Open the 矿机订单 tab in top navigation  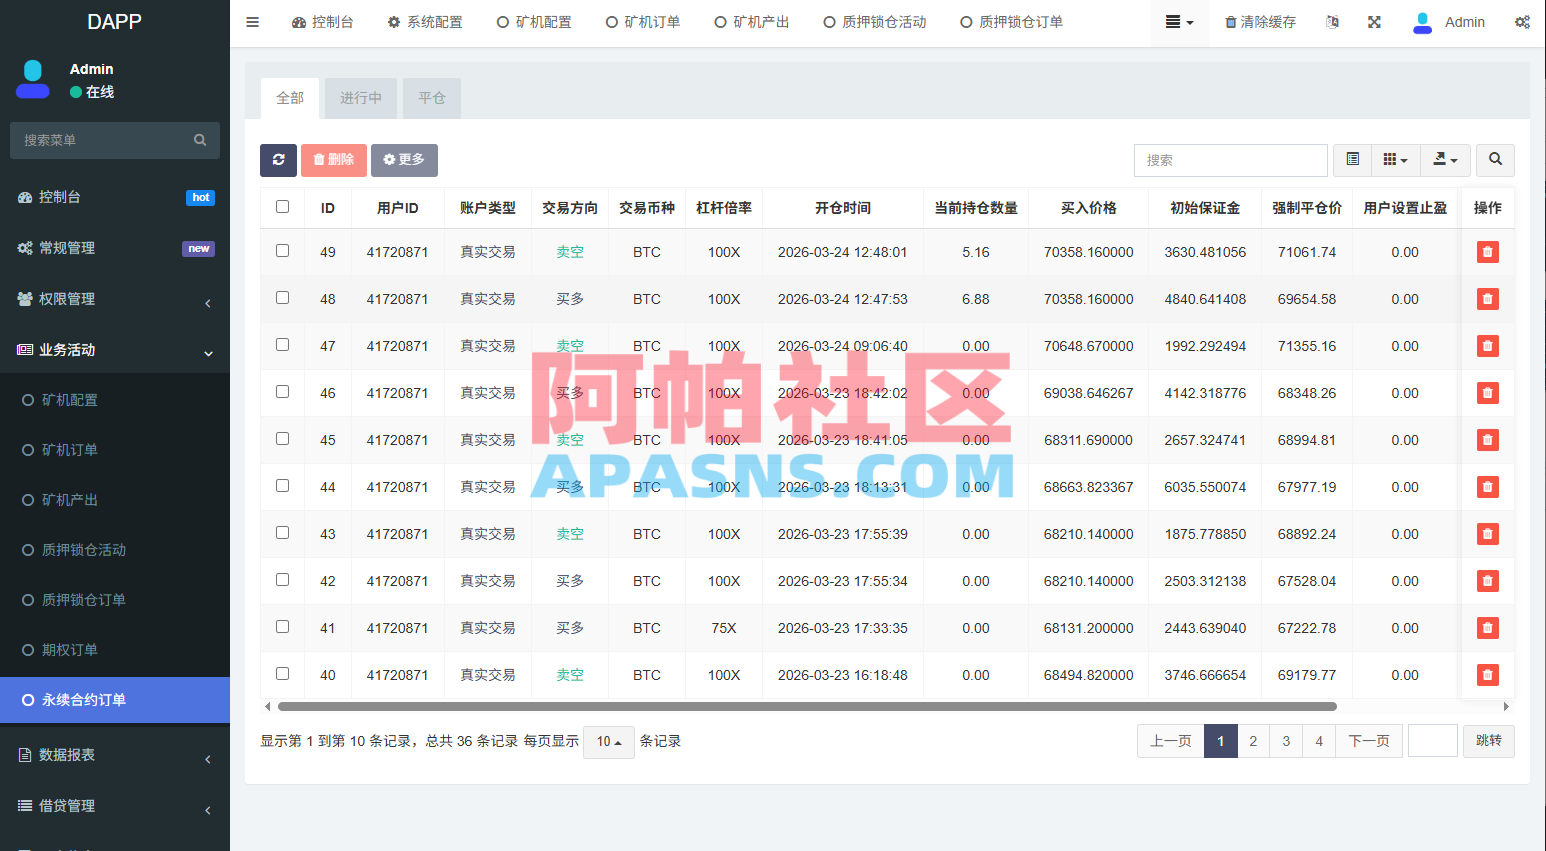(x=643, y=22)
